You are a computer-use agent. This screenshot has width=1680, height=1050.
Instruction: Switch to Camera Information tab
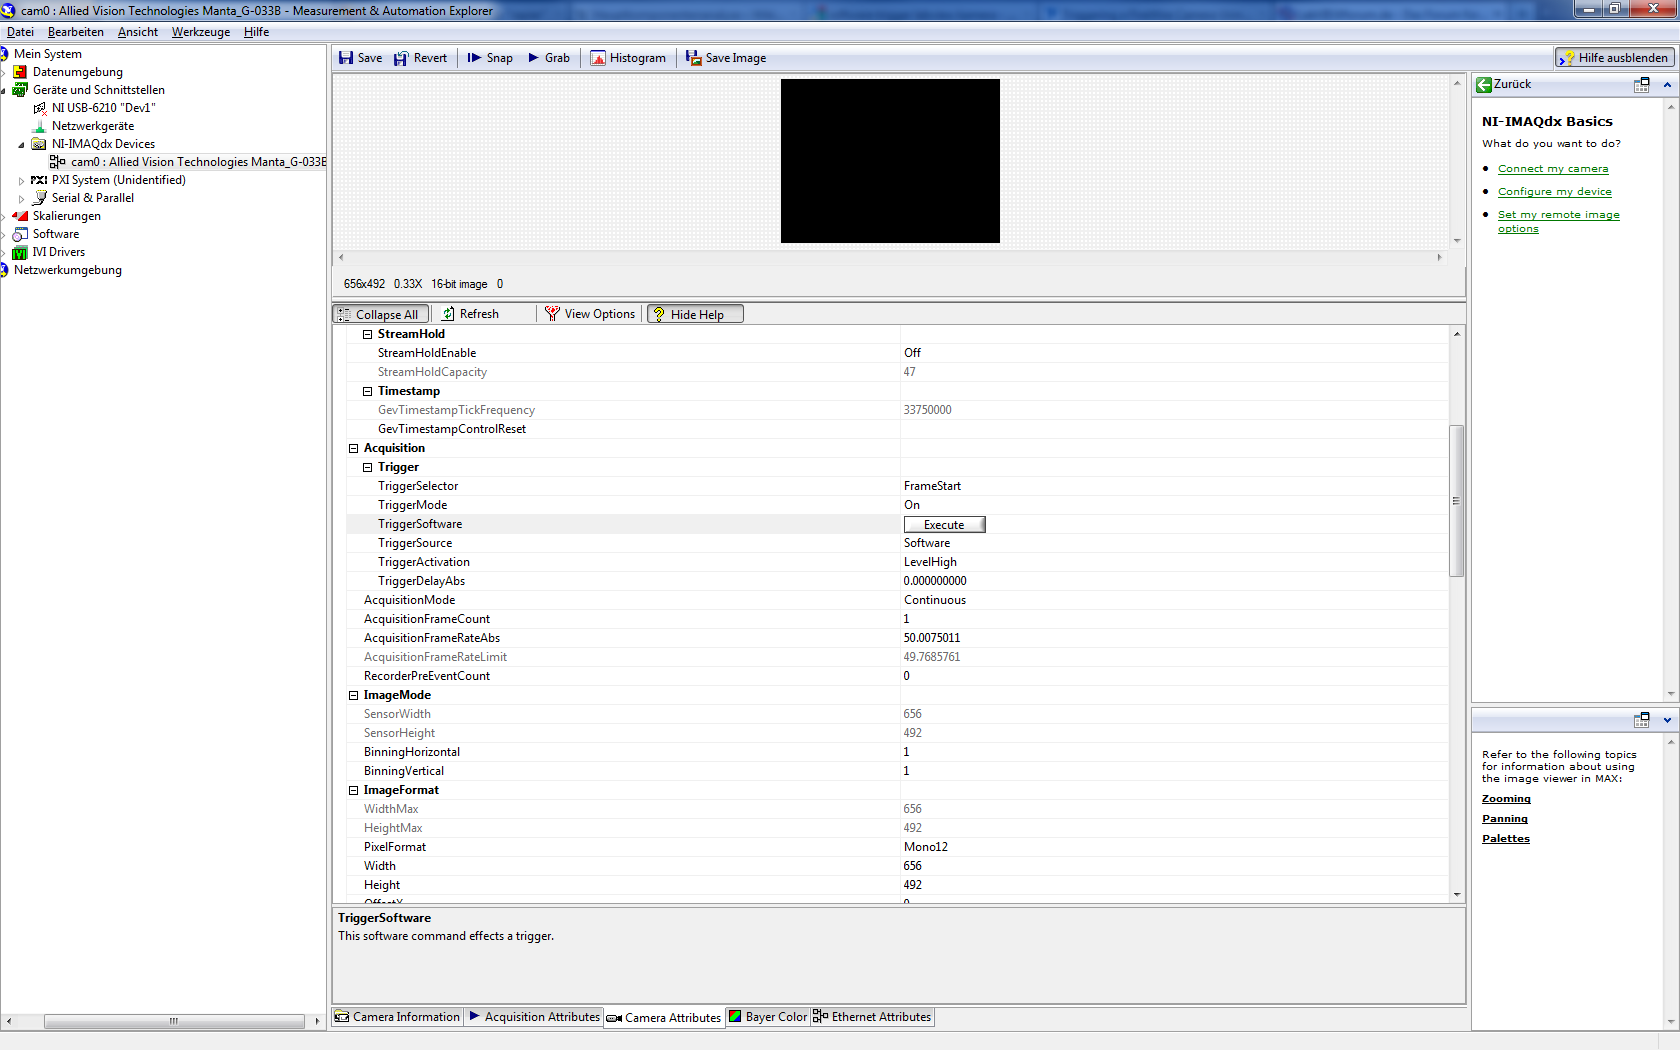point(397,1017)
